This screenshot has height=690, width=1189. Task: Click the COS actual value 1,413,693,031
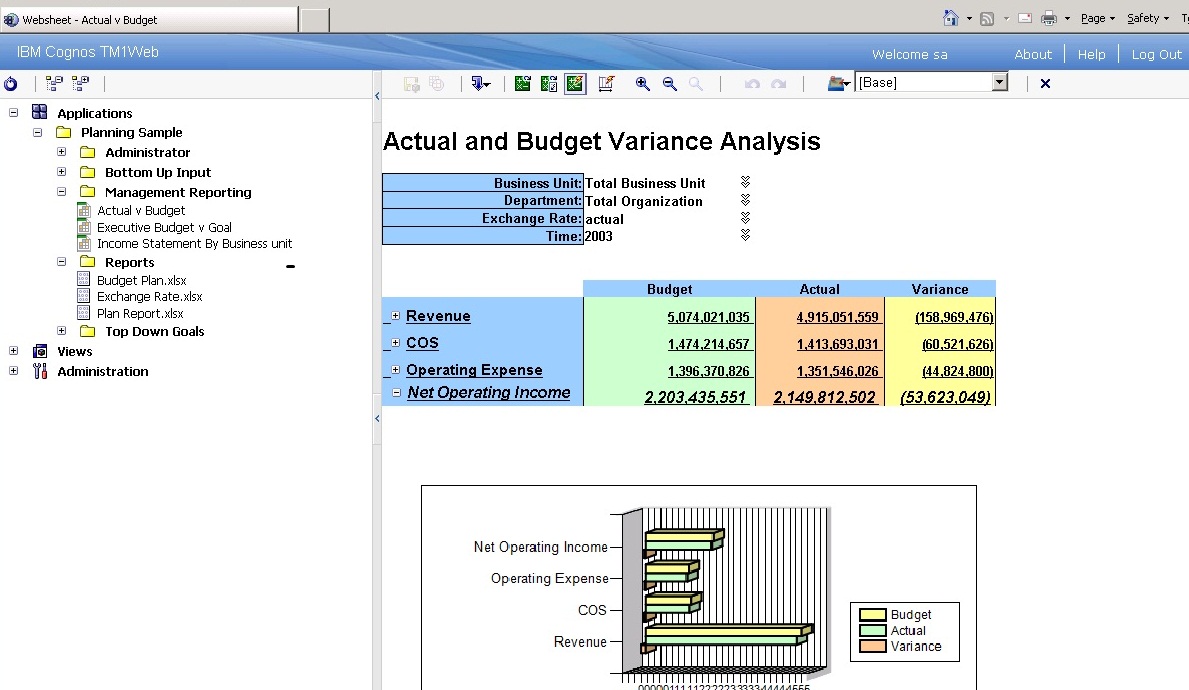coord(837,345)
